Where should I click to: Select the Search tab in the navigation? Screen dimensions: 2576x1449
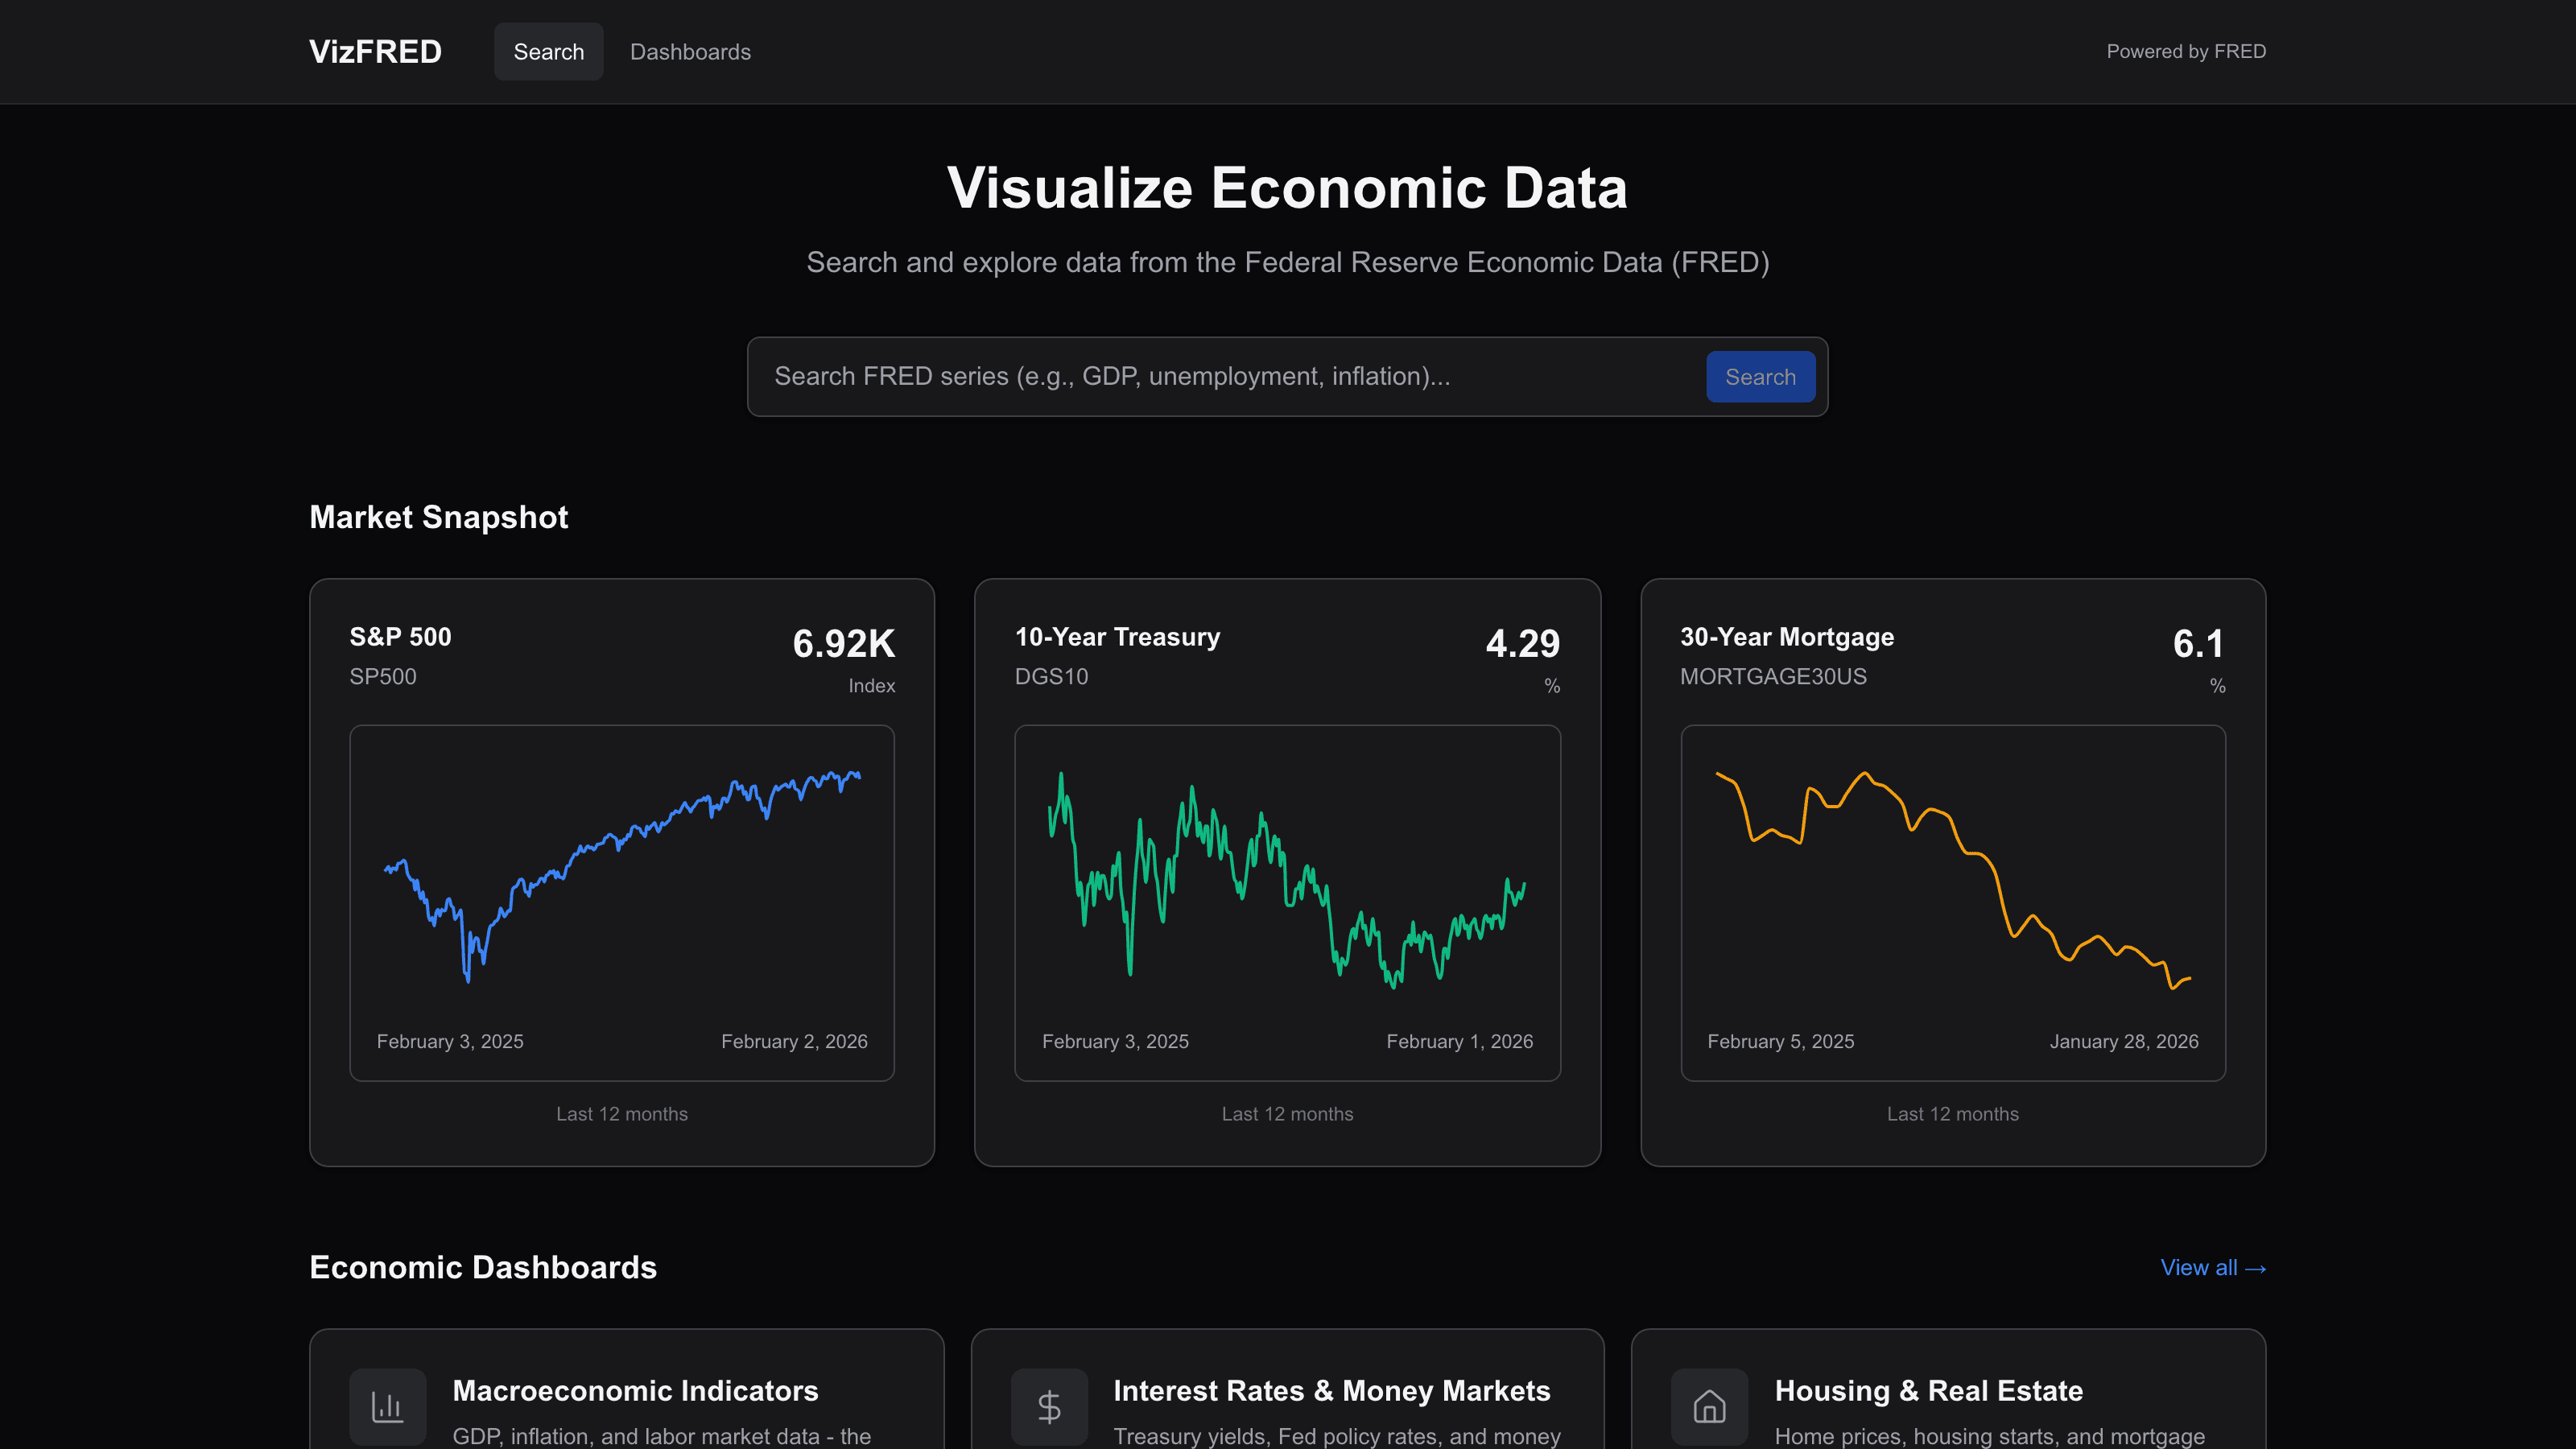coord(548,51)
